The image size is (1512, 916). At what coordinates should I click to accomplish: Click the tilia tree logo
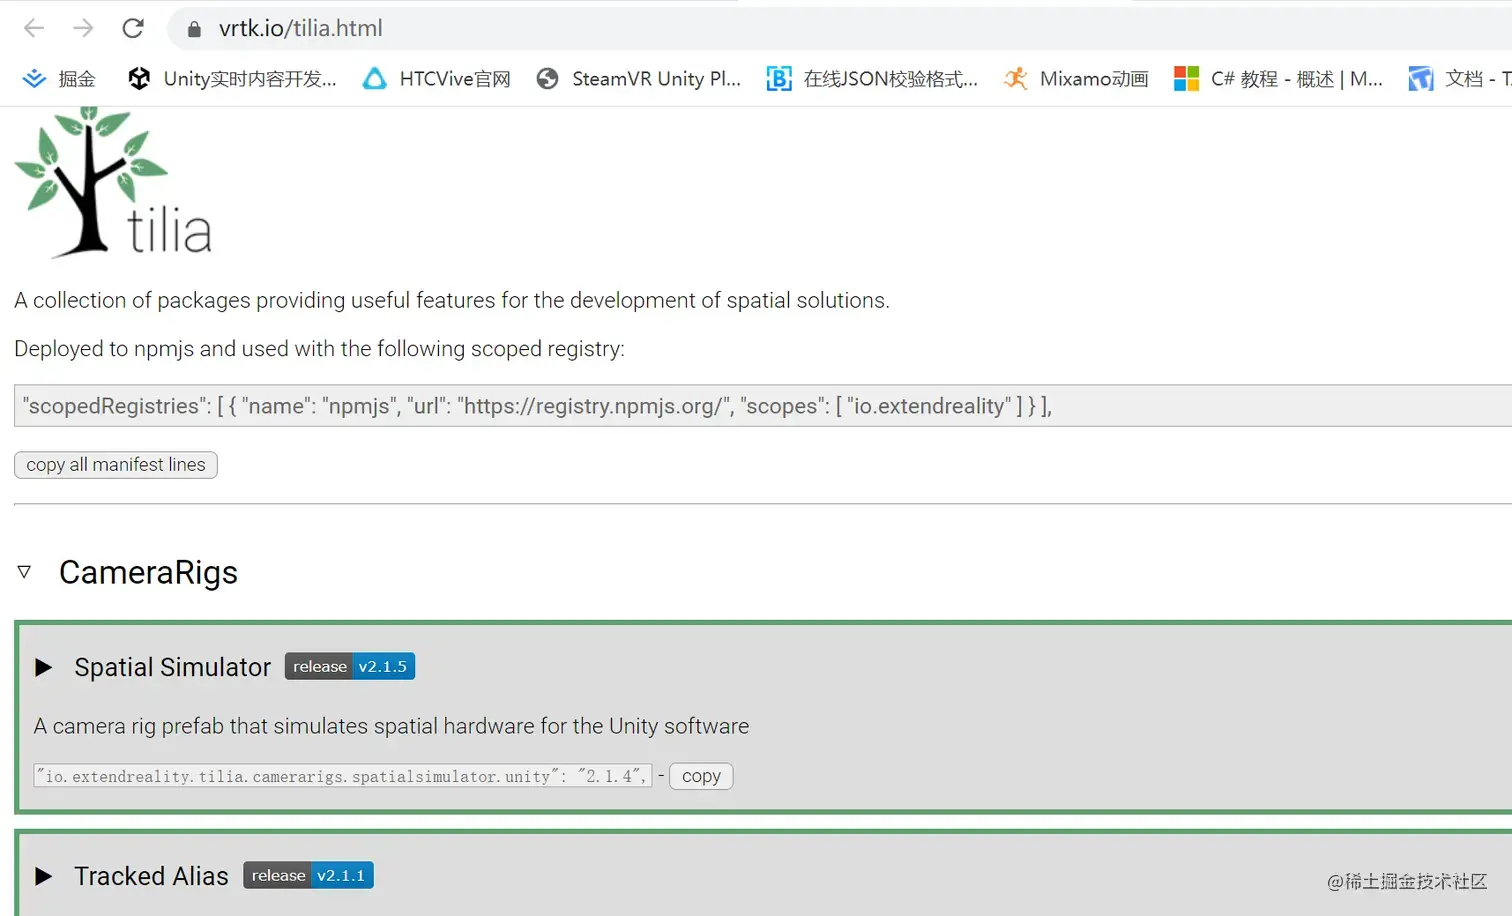(x=113, y=182)
